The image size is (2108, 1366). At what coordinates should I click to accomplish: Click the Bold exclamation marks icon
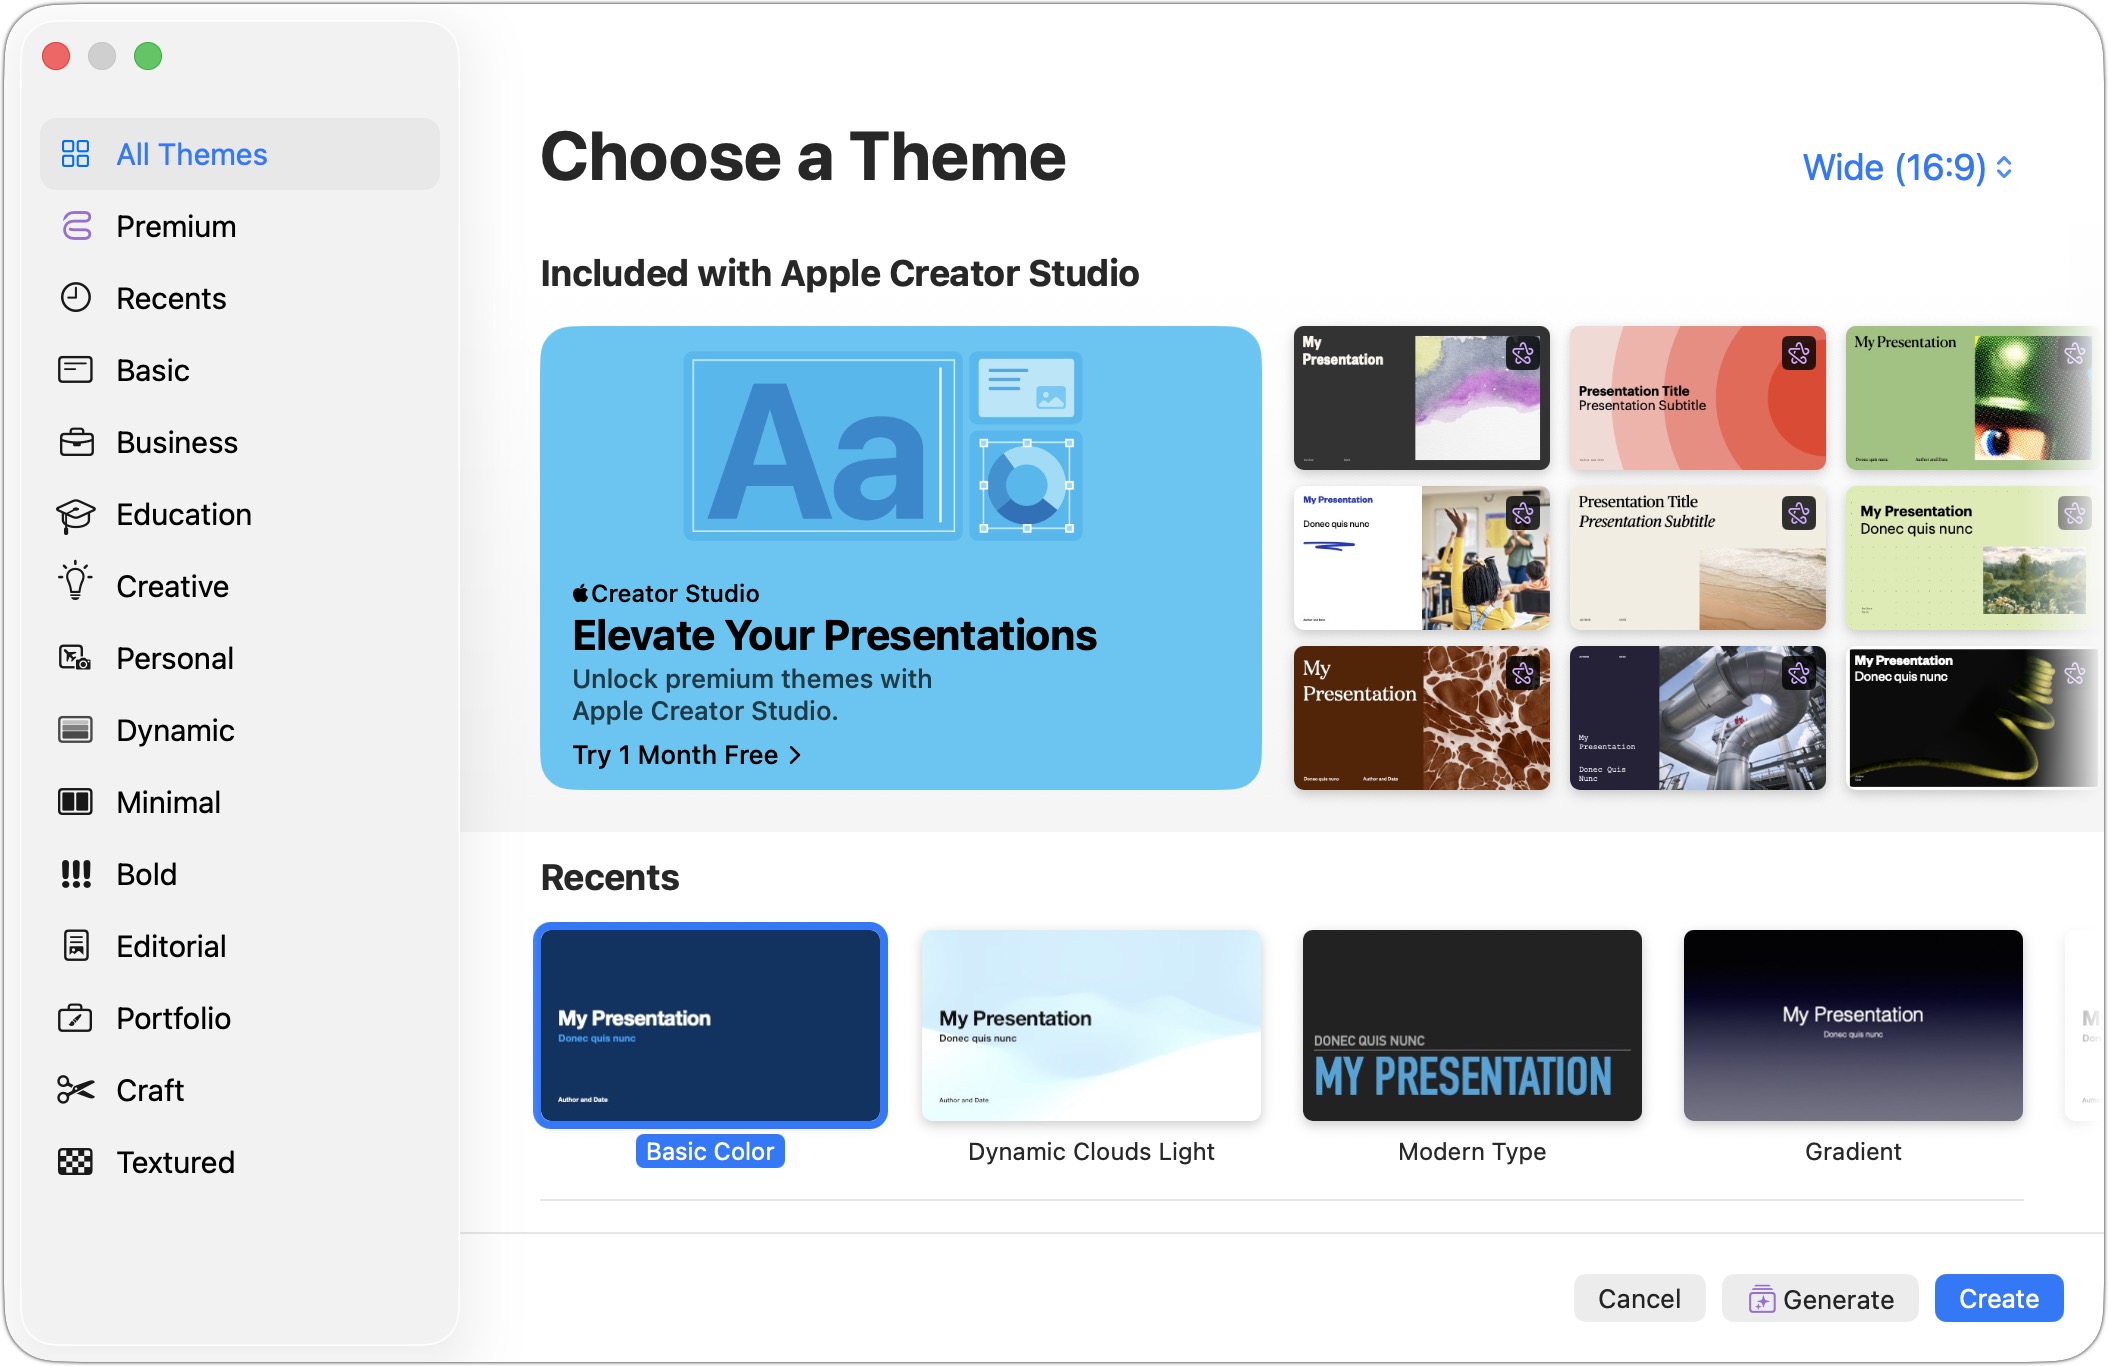(x=76, y=874)
